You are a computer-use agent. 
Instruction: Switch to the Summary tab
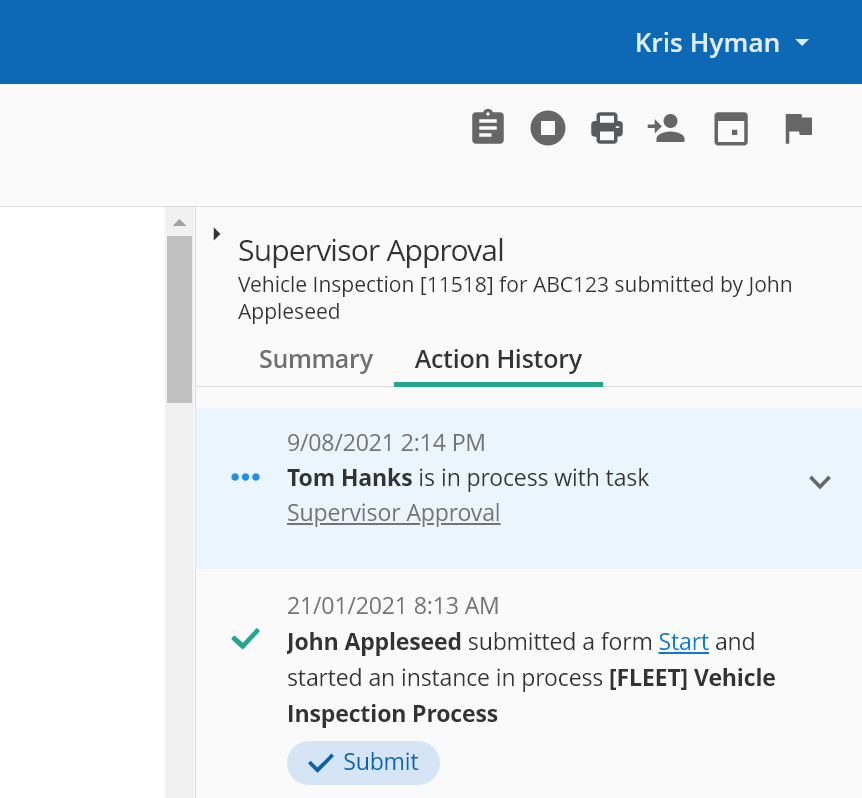click(x=316, y=359)
